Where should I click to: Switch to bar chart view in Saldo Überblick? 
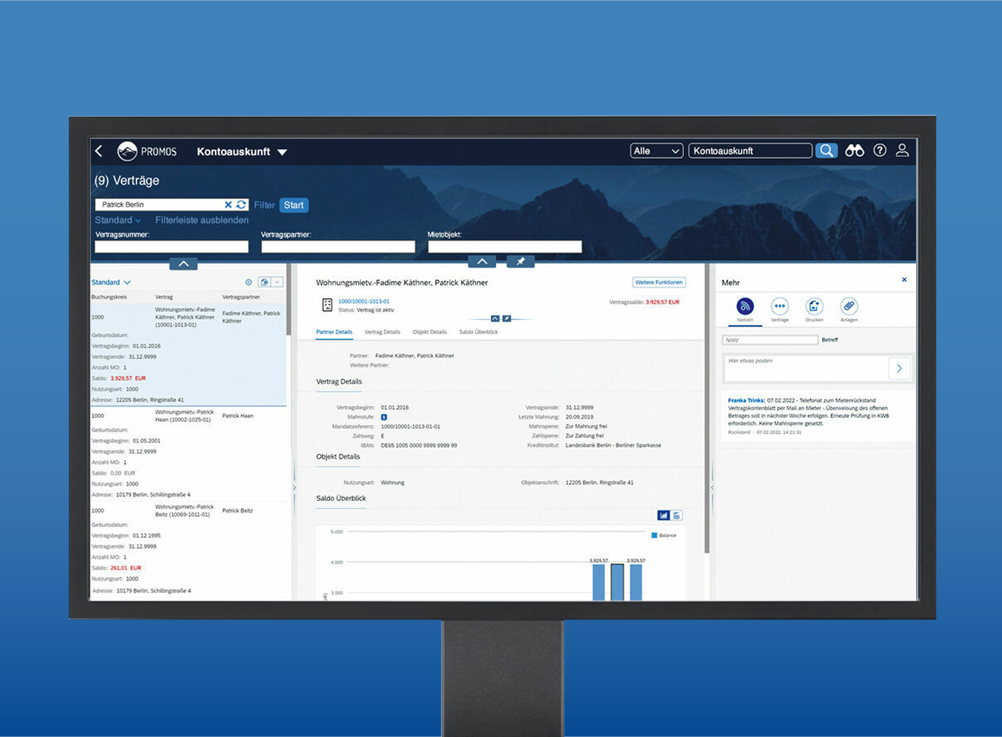(x=663, y=516)
